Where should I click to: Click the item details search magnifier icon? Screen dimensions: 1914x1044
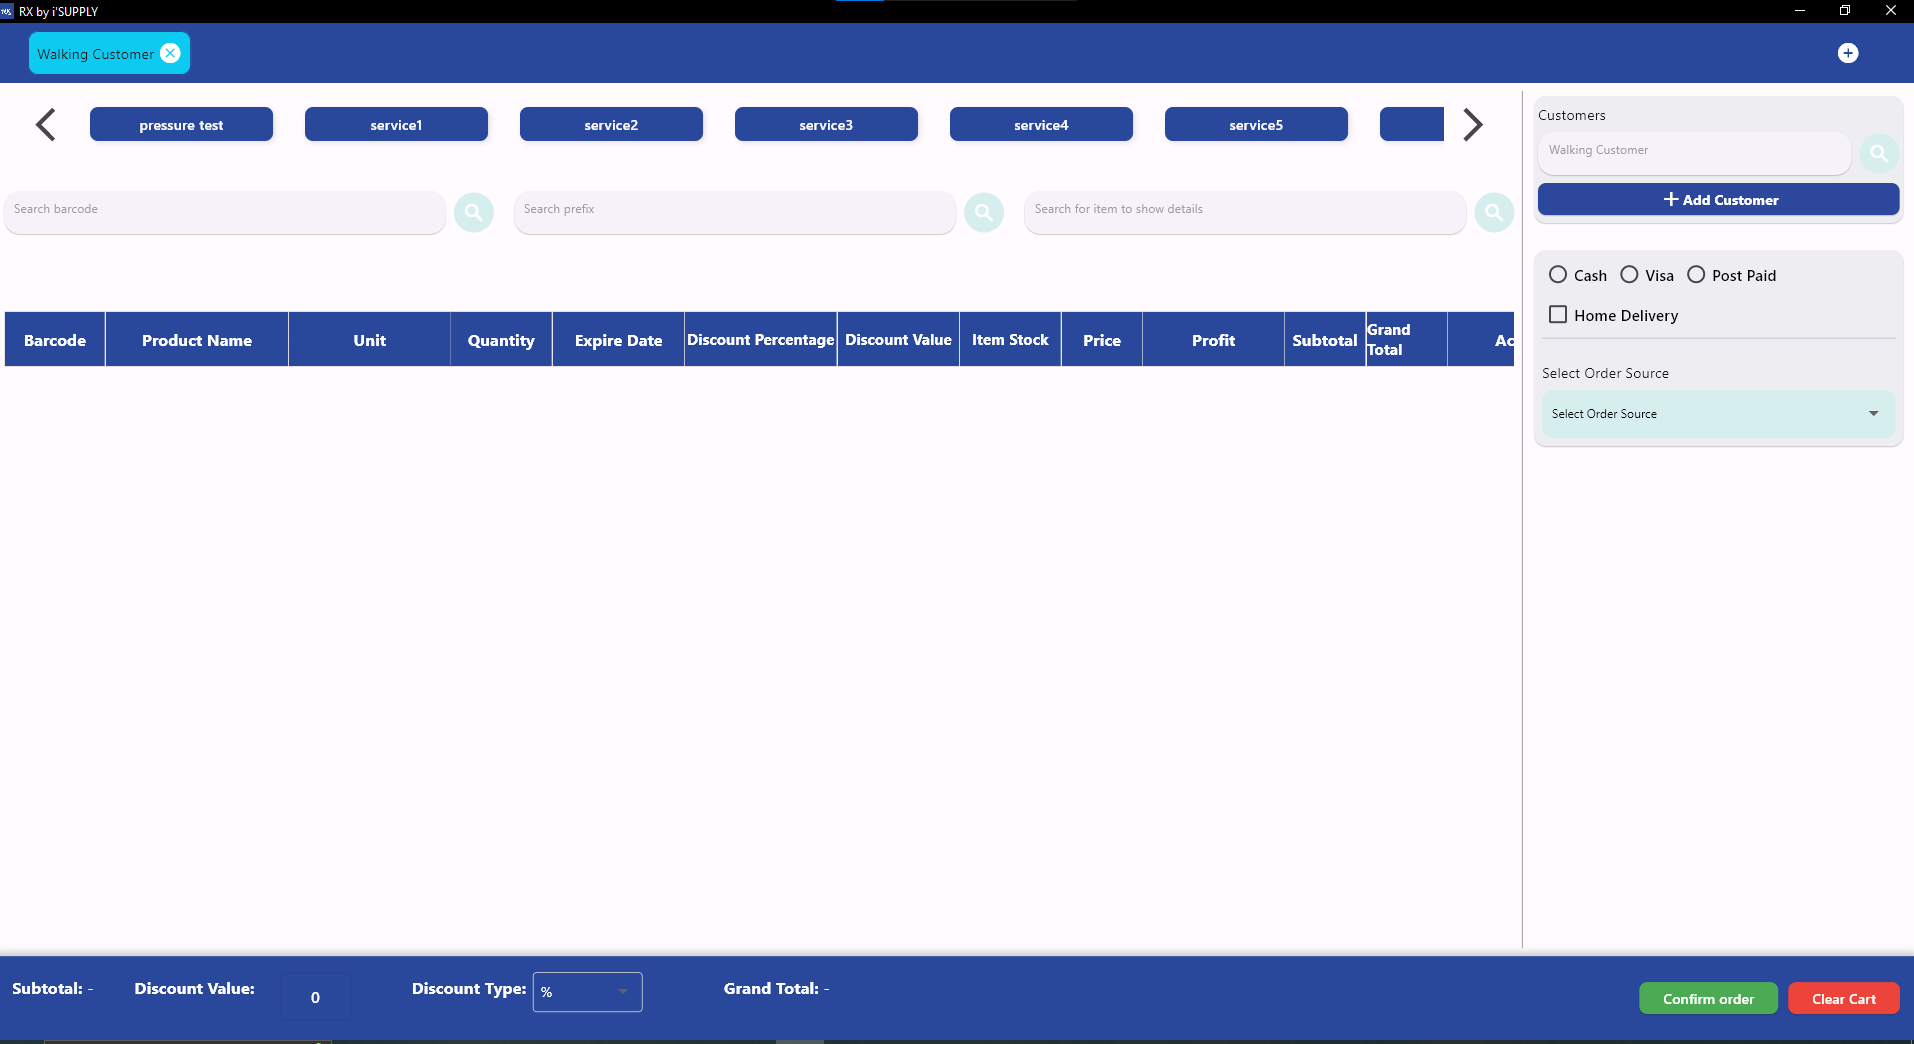click(1494, 212)
